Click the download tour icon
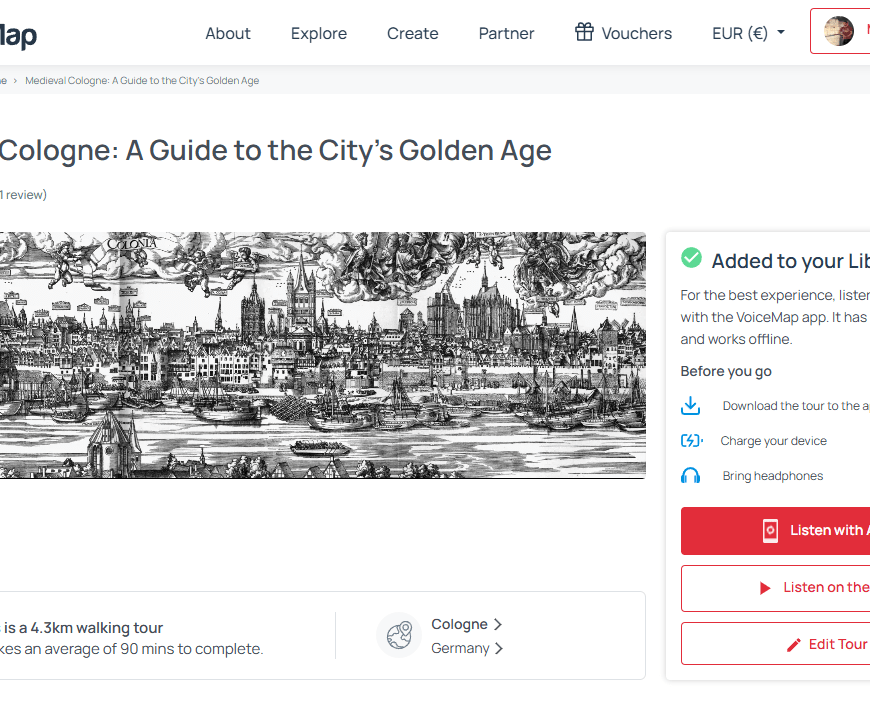This screenshot has height=703, width=870. [690, 406]
